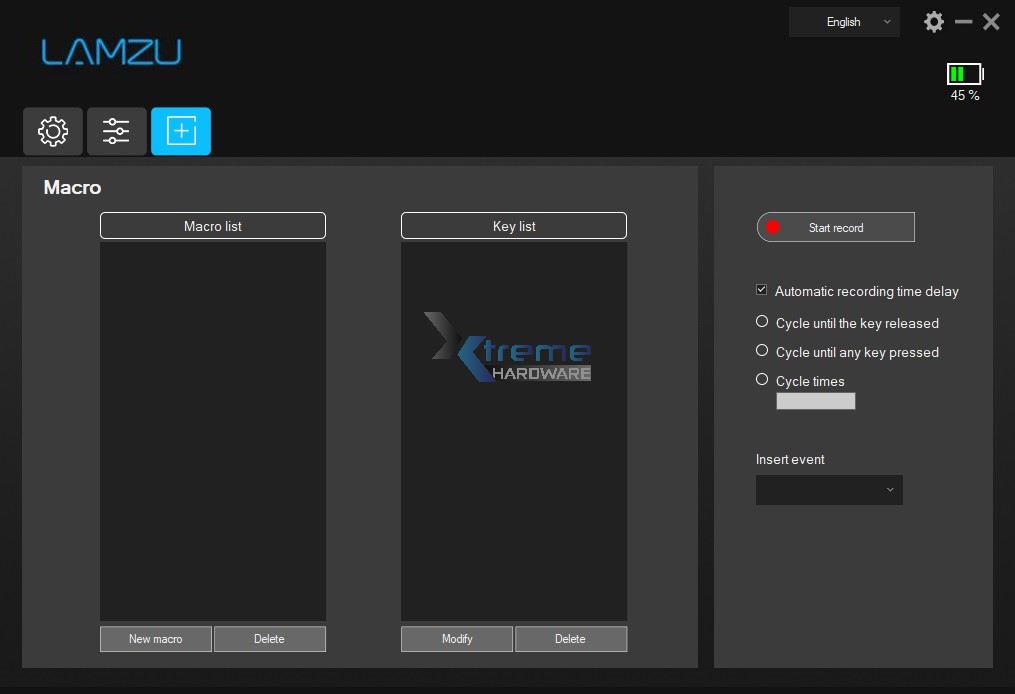
Task: Click the LAMZU logo
Action: pyautogui.click(x=111, y=52)
